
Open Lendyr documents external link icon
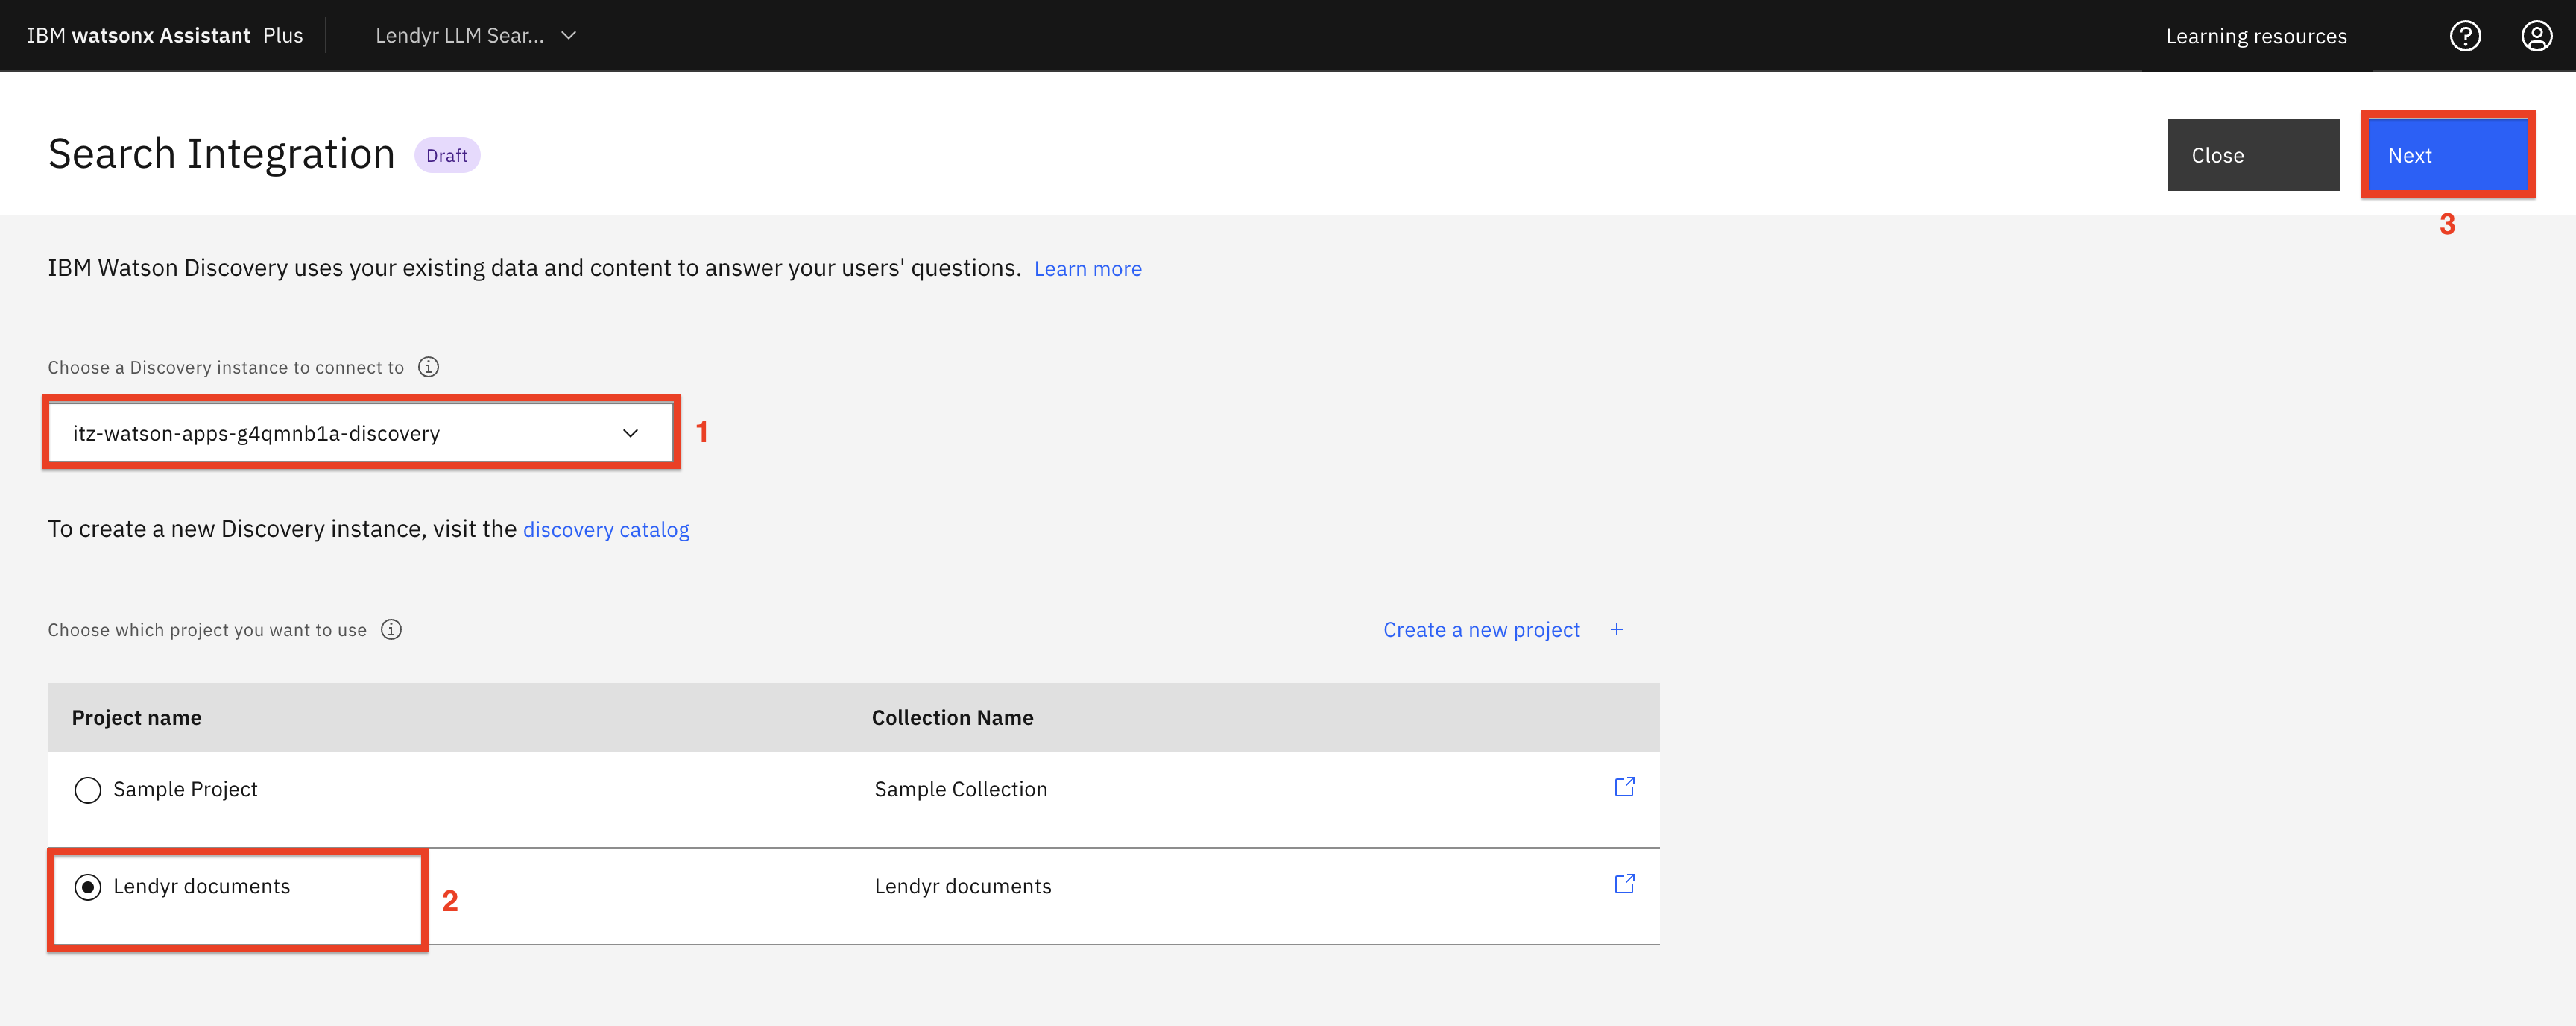[x=1624, y=884]
